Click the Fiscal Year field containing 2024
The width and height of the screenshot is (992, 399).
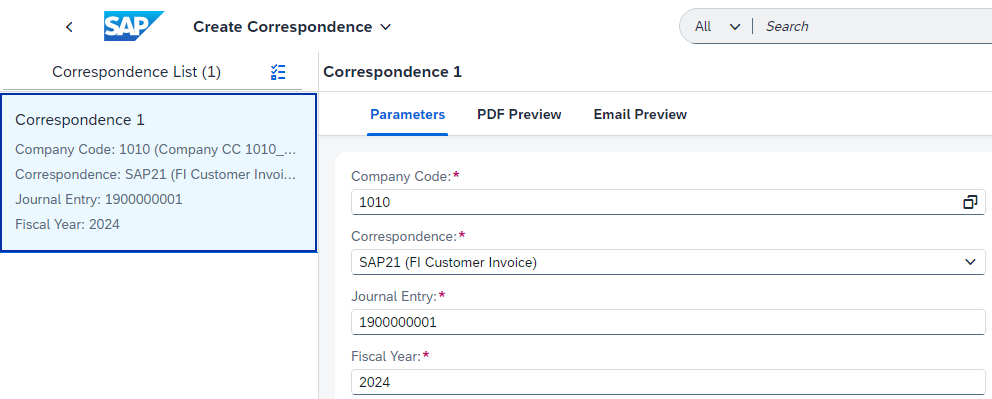click(668, 383)
